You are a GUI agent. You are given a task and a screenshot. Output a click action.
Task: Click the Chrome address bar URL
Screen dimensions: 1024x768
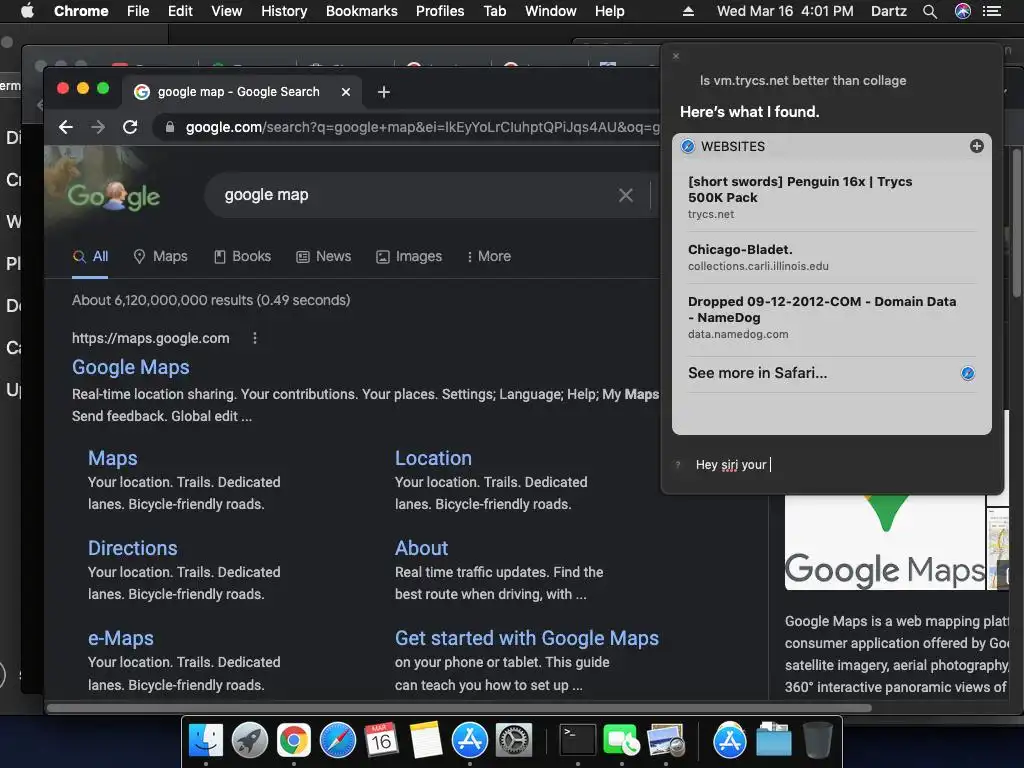pyautogui.click(x=423, y=127)
